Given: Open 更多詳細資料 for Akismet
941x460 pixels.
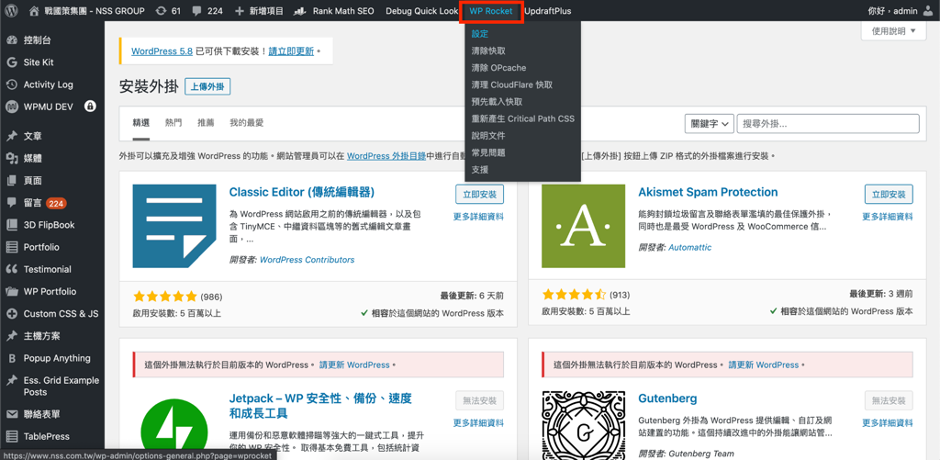Looking at the screenshot, I should [888, 217].
